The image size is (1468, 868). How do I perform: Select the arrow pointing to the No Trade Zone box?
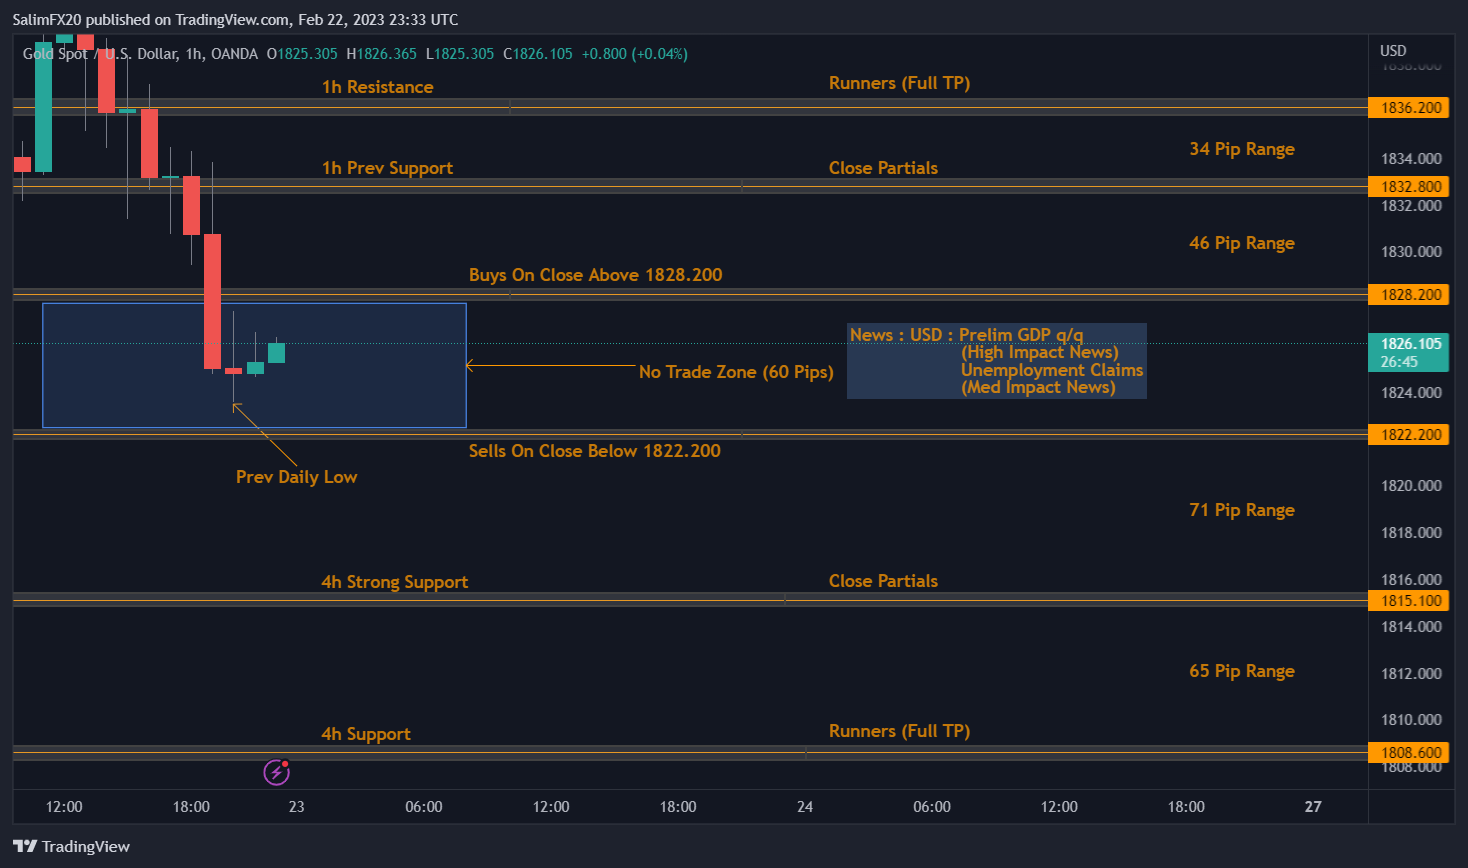click(550, 367)
